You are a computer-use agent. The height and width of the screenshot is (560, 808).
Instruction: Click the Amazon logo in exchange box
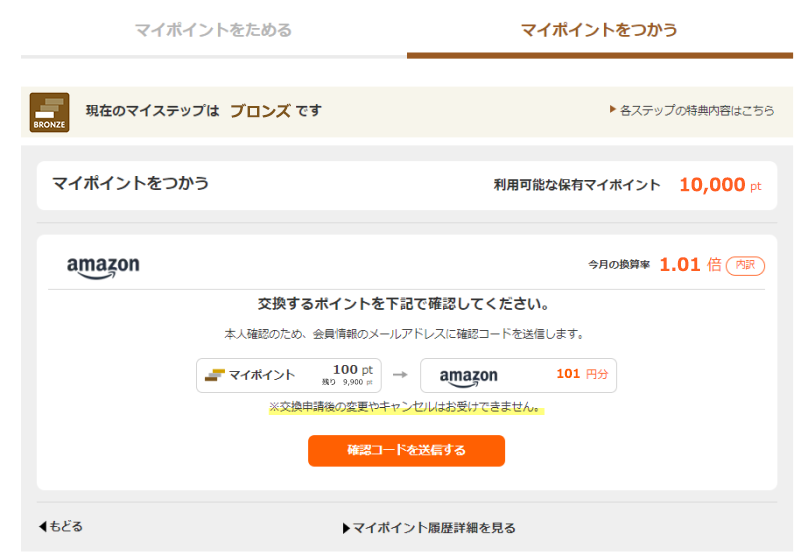(x=468, y=377)
